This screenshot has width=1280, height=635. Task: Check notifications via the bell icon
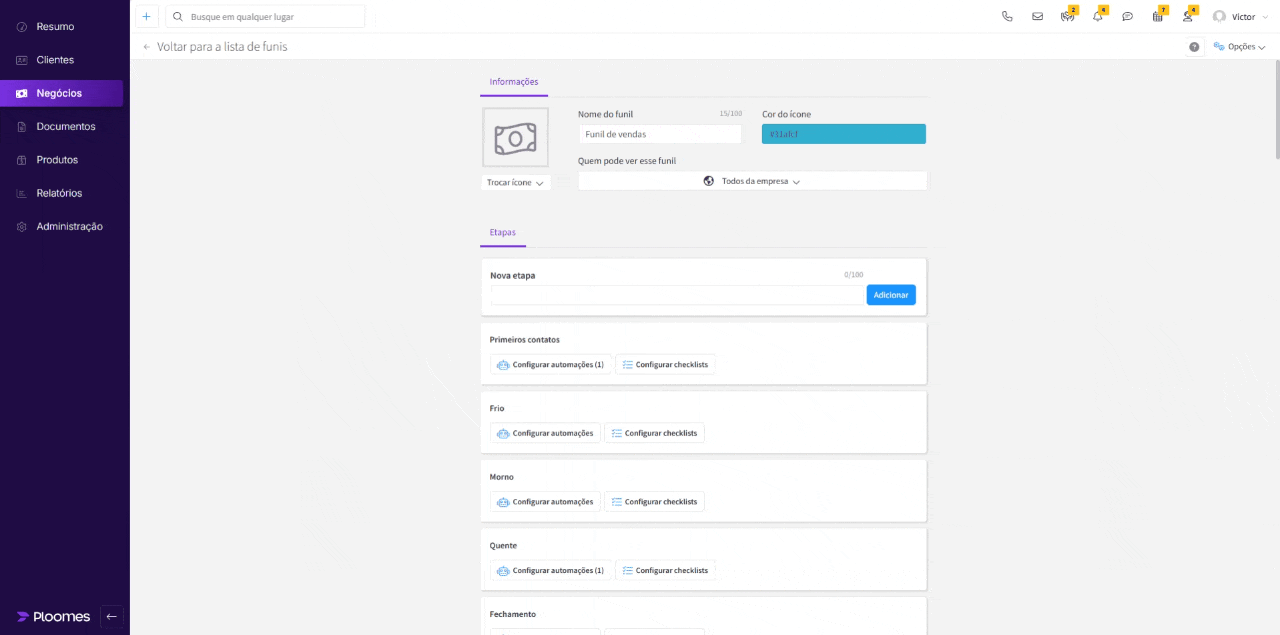click(x=1097, y=16)
